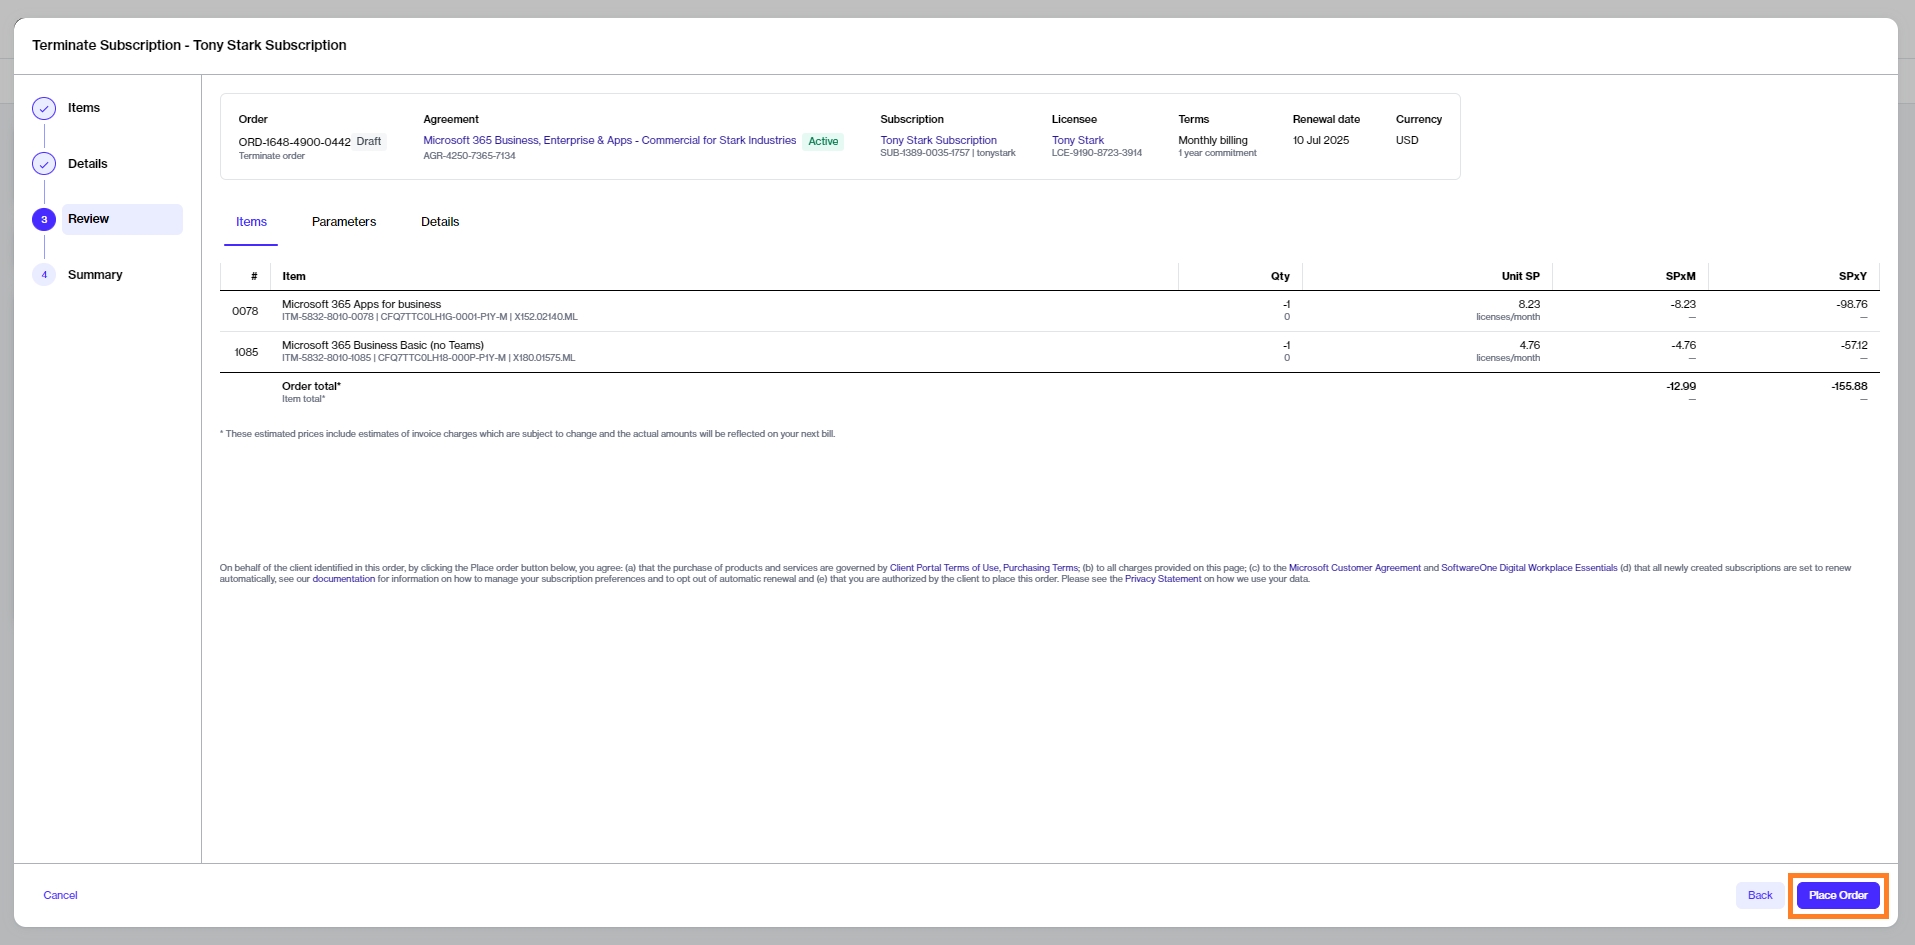
Task: Cancel the terminate subscription order
Action: tap(60, 895)
